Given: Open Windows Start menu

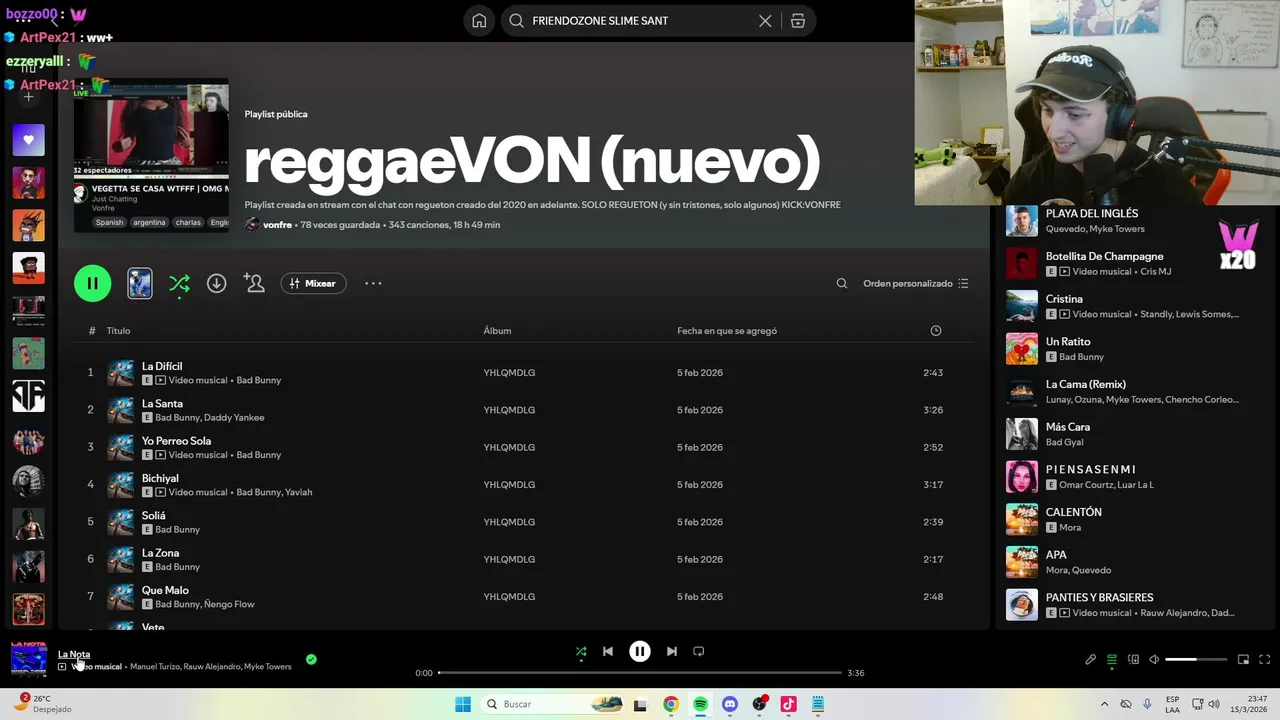Looking at the screenshot, I should tap(463, 704).
